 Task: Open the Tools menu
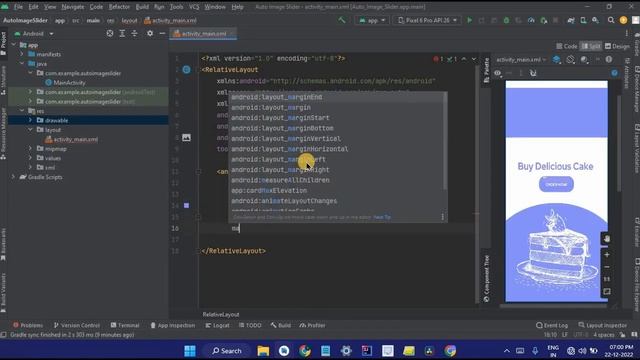point(176,7)
